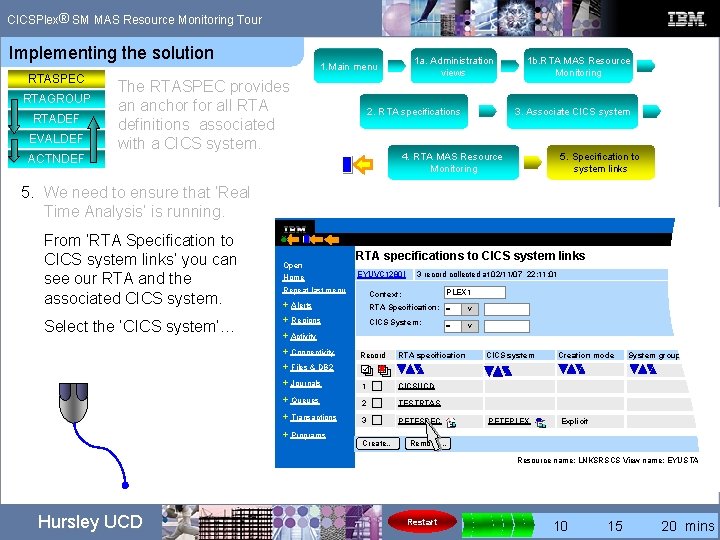Check the box for record 3 PETESPEC
This screenshot has width=720, height=540.
click(377, 420)
